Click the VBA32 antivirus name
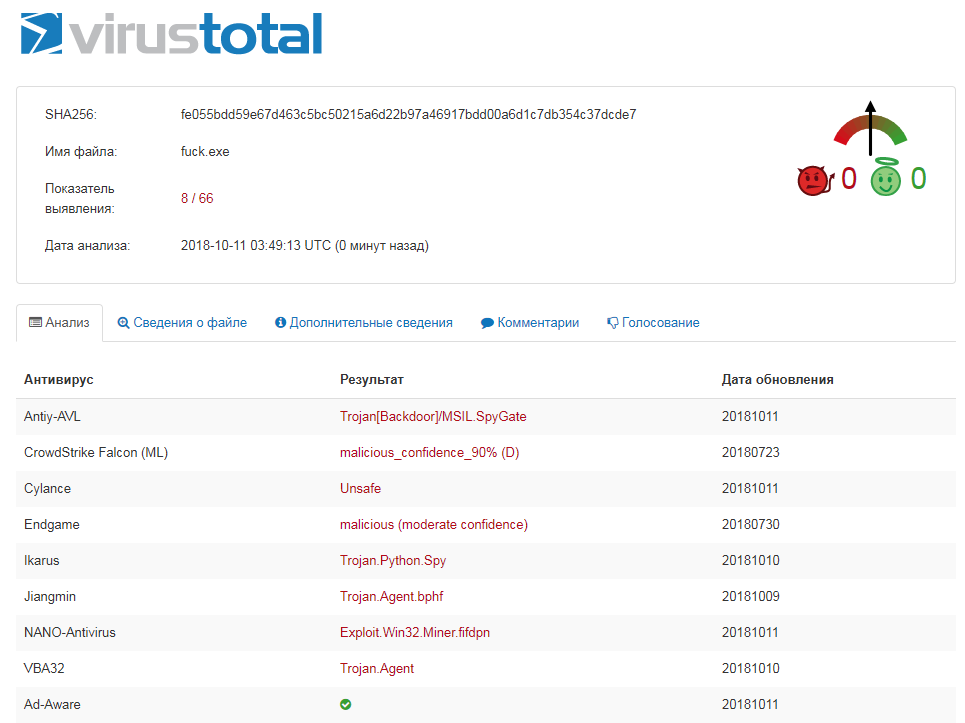Image resolution: width=965 pixels, height=723 pixels. point(44,668)
